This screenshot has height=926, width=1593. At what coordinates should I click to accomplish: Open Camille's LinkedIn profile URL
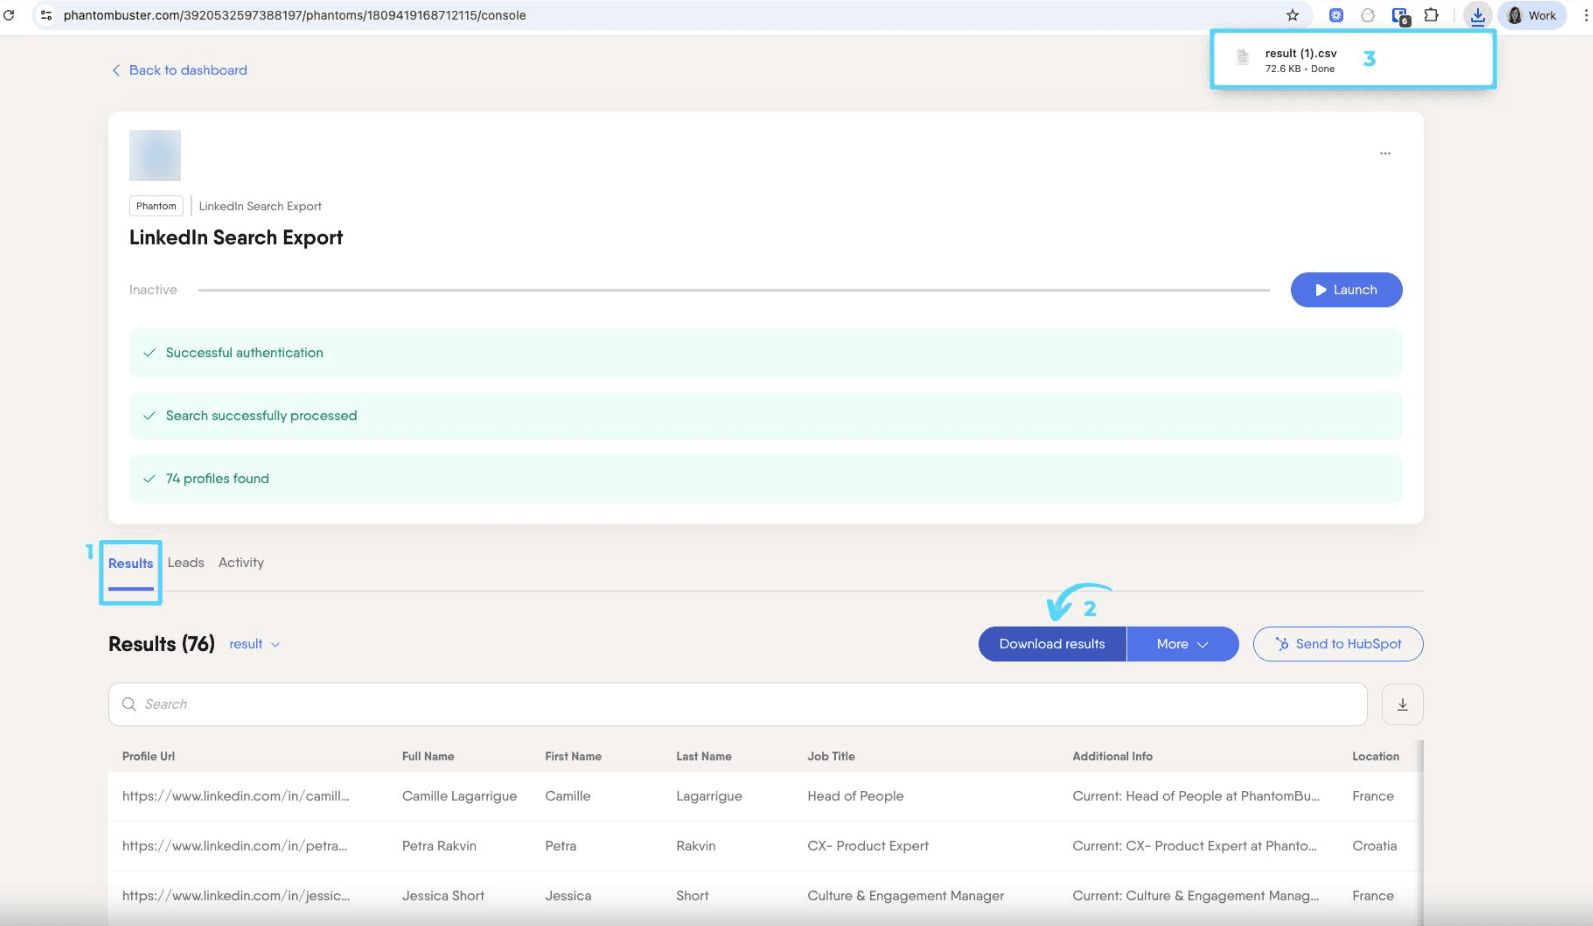click(236, 796)
